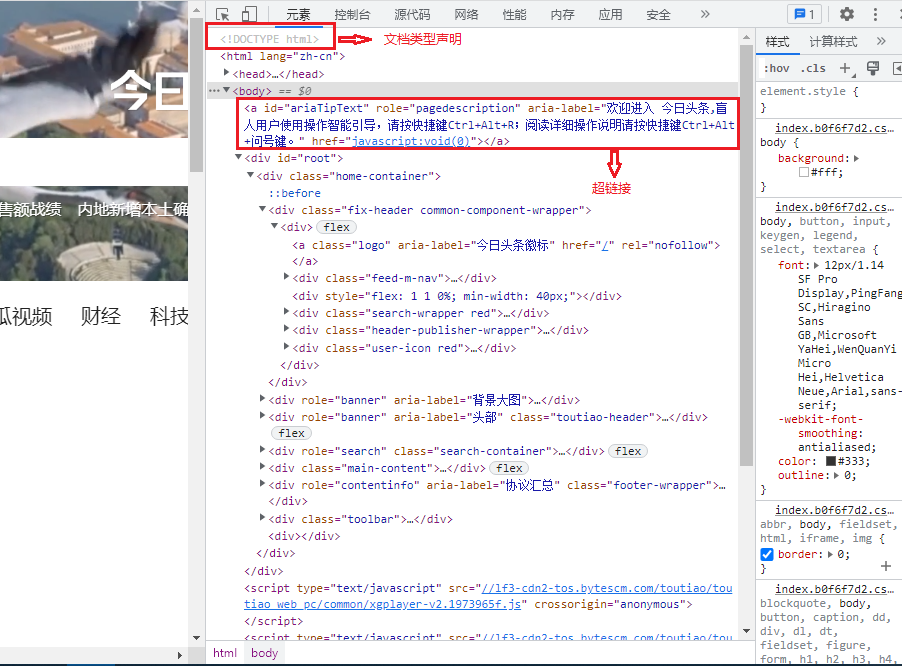902x666 pixels.
Task: Expand the 背景大图 banner div node
Action: 262,398
